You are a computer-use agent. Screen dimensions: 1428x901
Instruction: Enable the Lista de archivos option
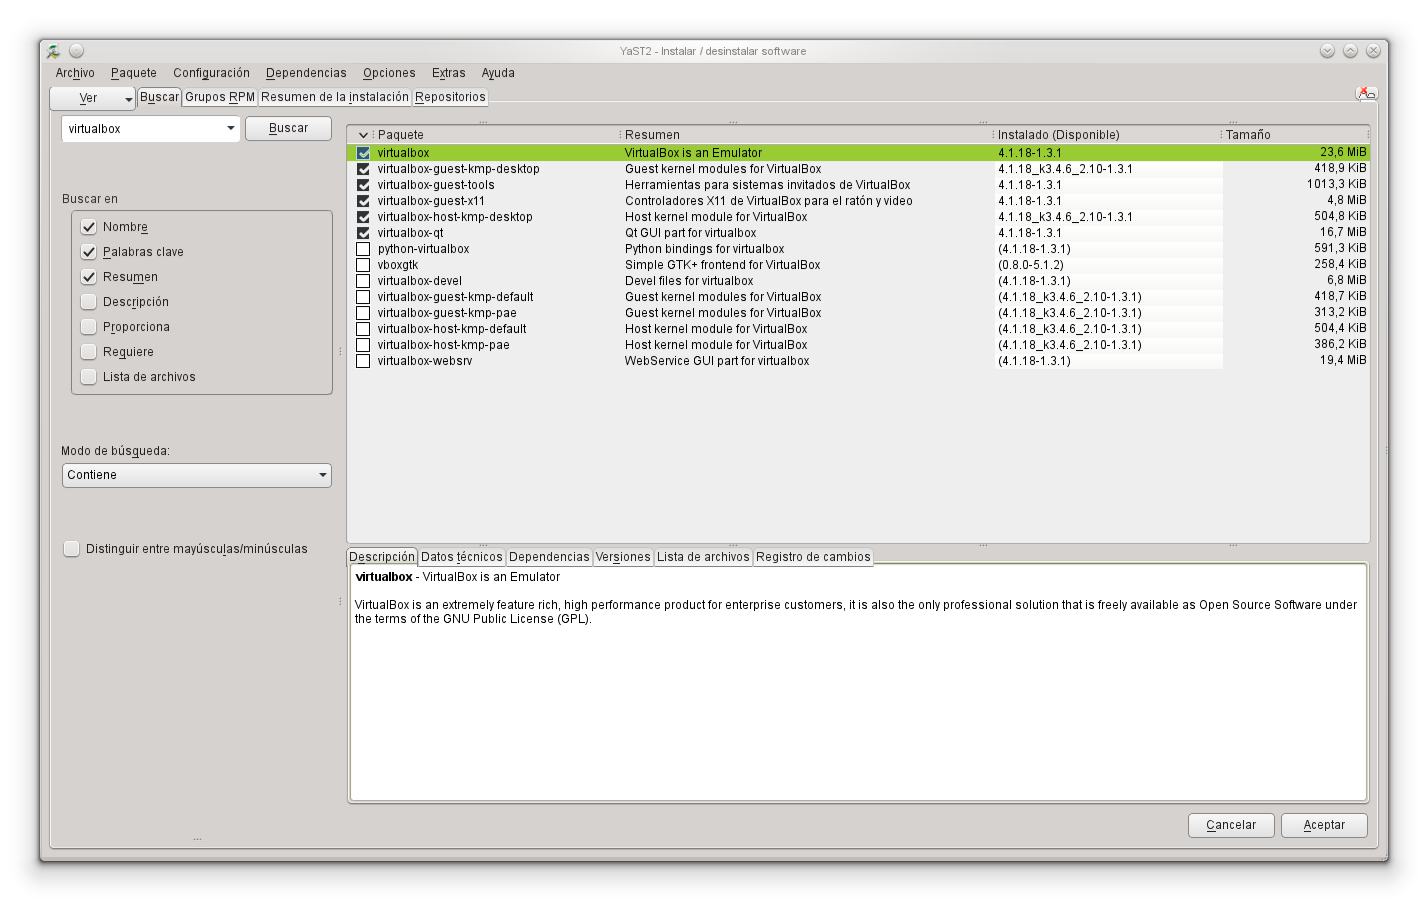tap(89, 377)
